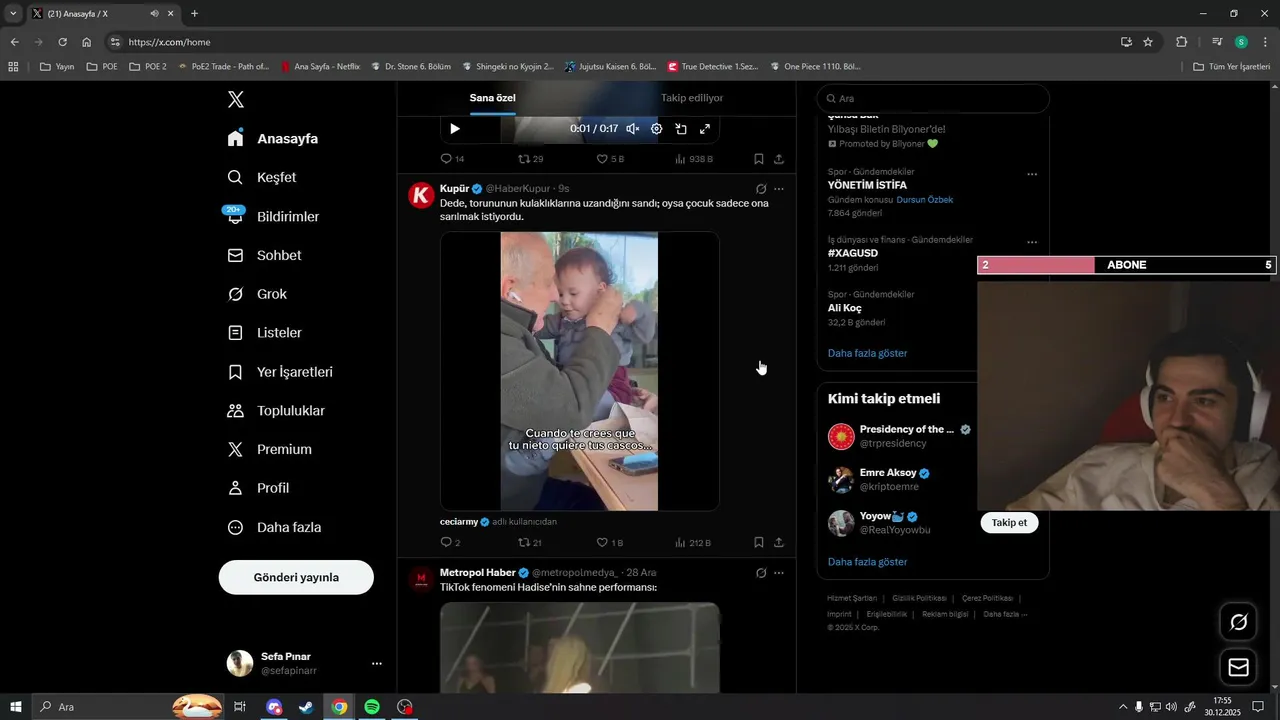1280x720 pixels.
Task: Bookmark the Kupür post
Action: click(759, 542)
